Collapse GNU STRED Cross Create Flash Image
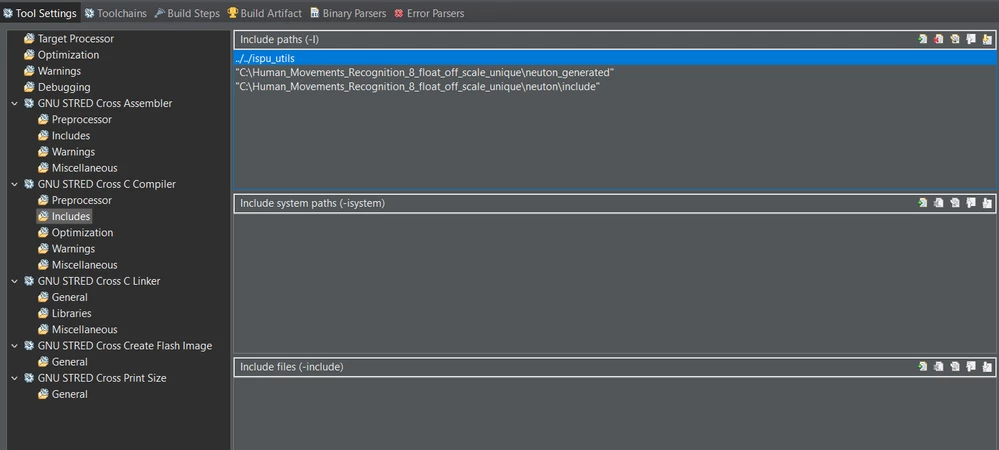This screenshot has height=450, width=999. pos(14,345)
